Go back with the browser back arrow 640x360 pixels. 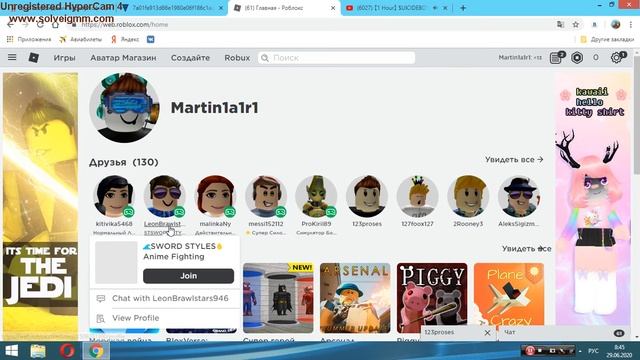point(11,24)
